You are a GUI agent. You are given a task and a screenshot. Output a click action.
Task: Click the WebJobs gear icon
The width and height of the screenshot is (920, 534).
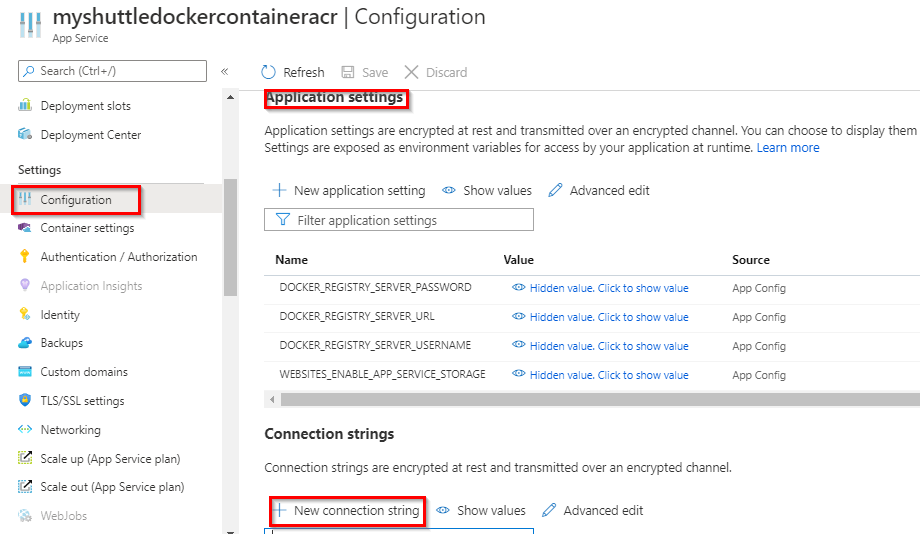pyautogui.click(x=25, y=515)
